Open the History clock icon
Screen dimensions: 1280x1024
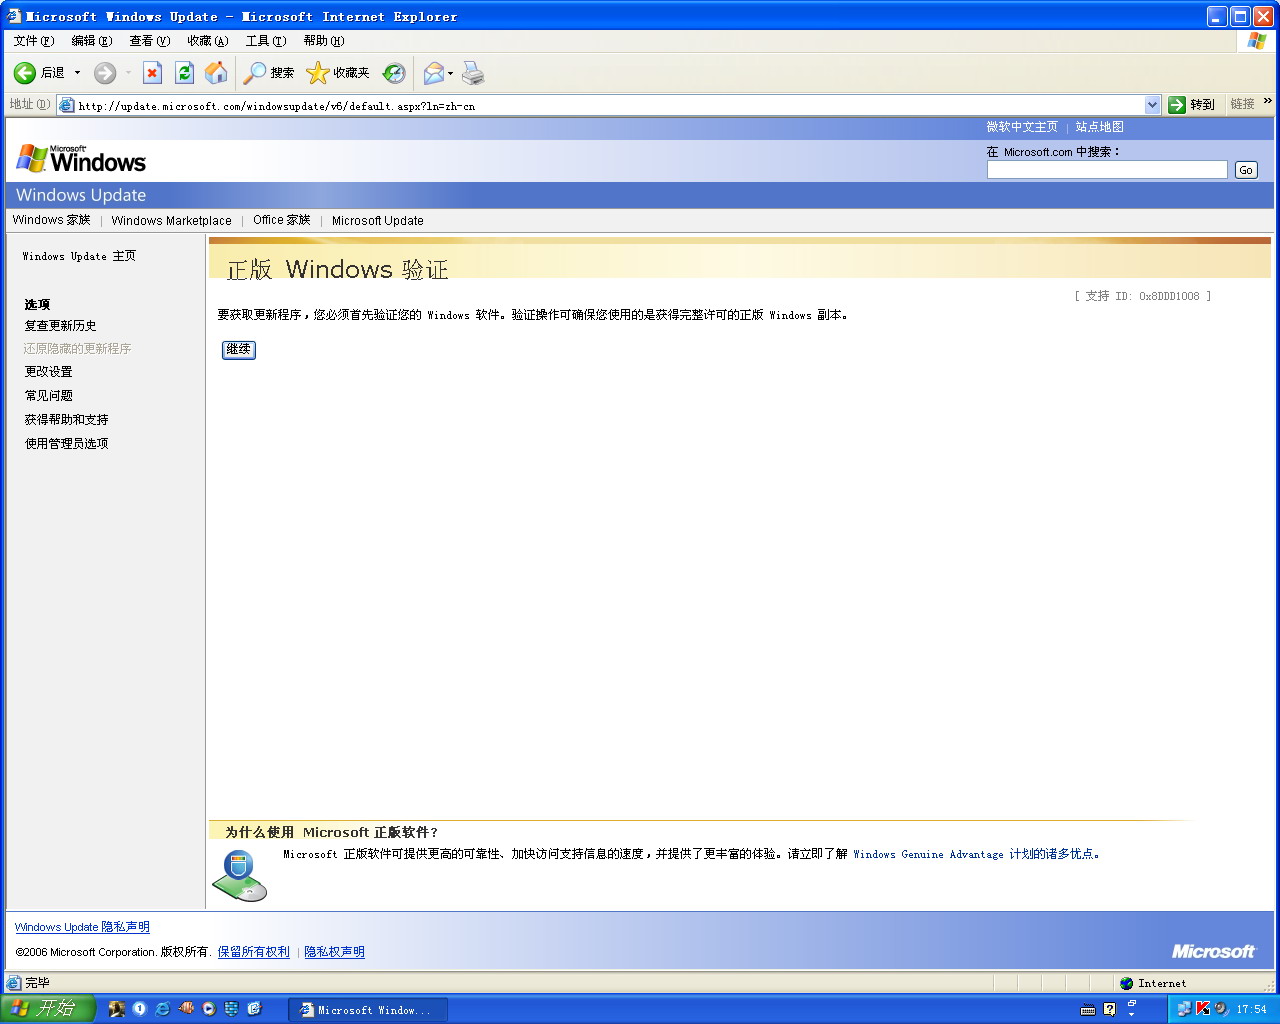pos(394,73)
